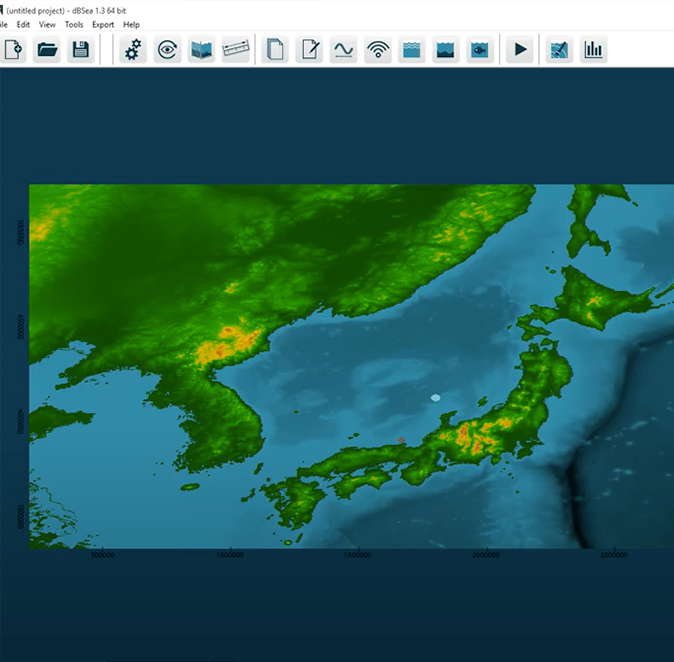The width and height of the screenshot is (674, 662).
Task: Open the Edit menu
Action: pyautogui.click(x=23, y=24)
